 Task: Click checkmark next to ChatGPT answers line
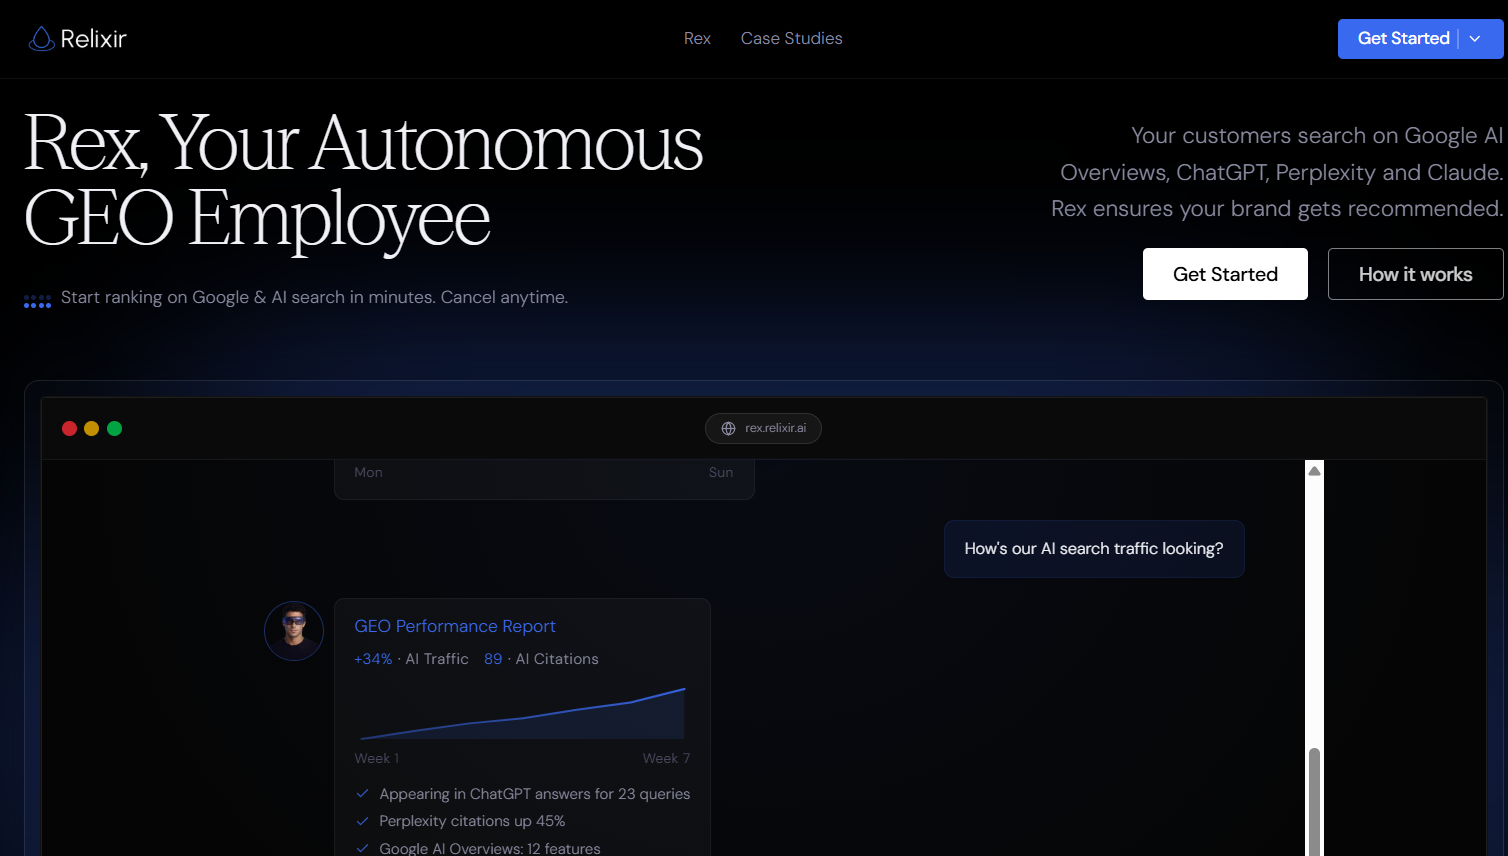click(x=362, y=794)
